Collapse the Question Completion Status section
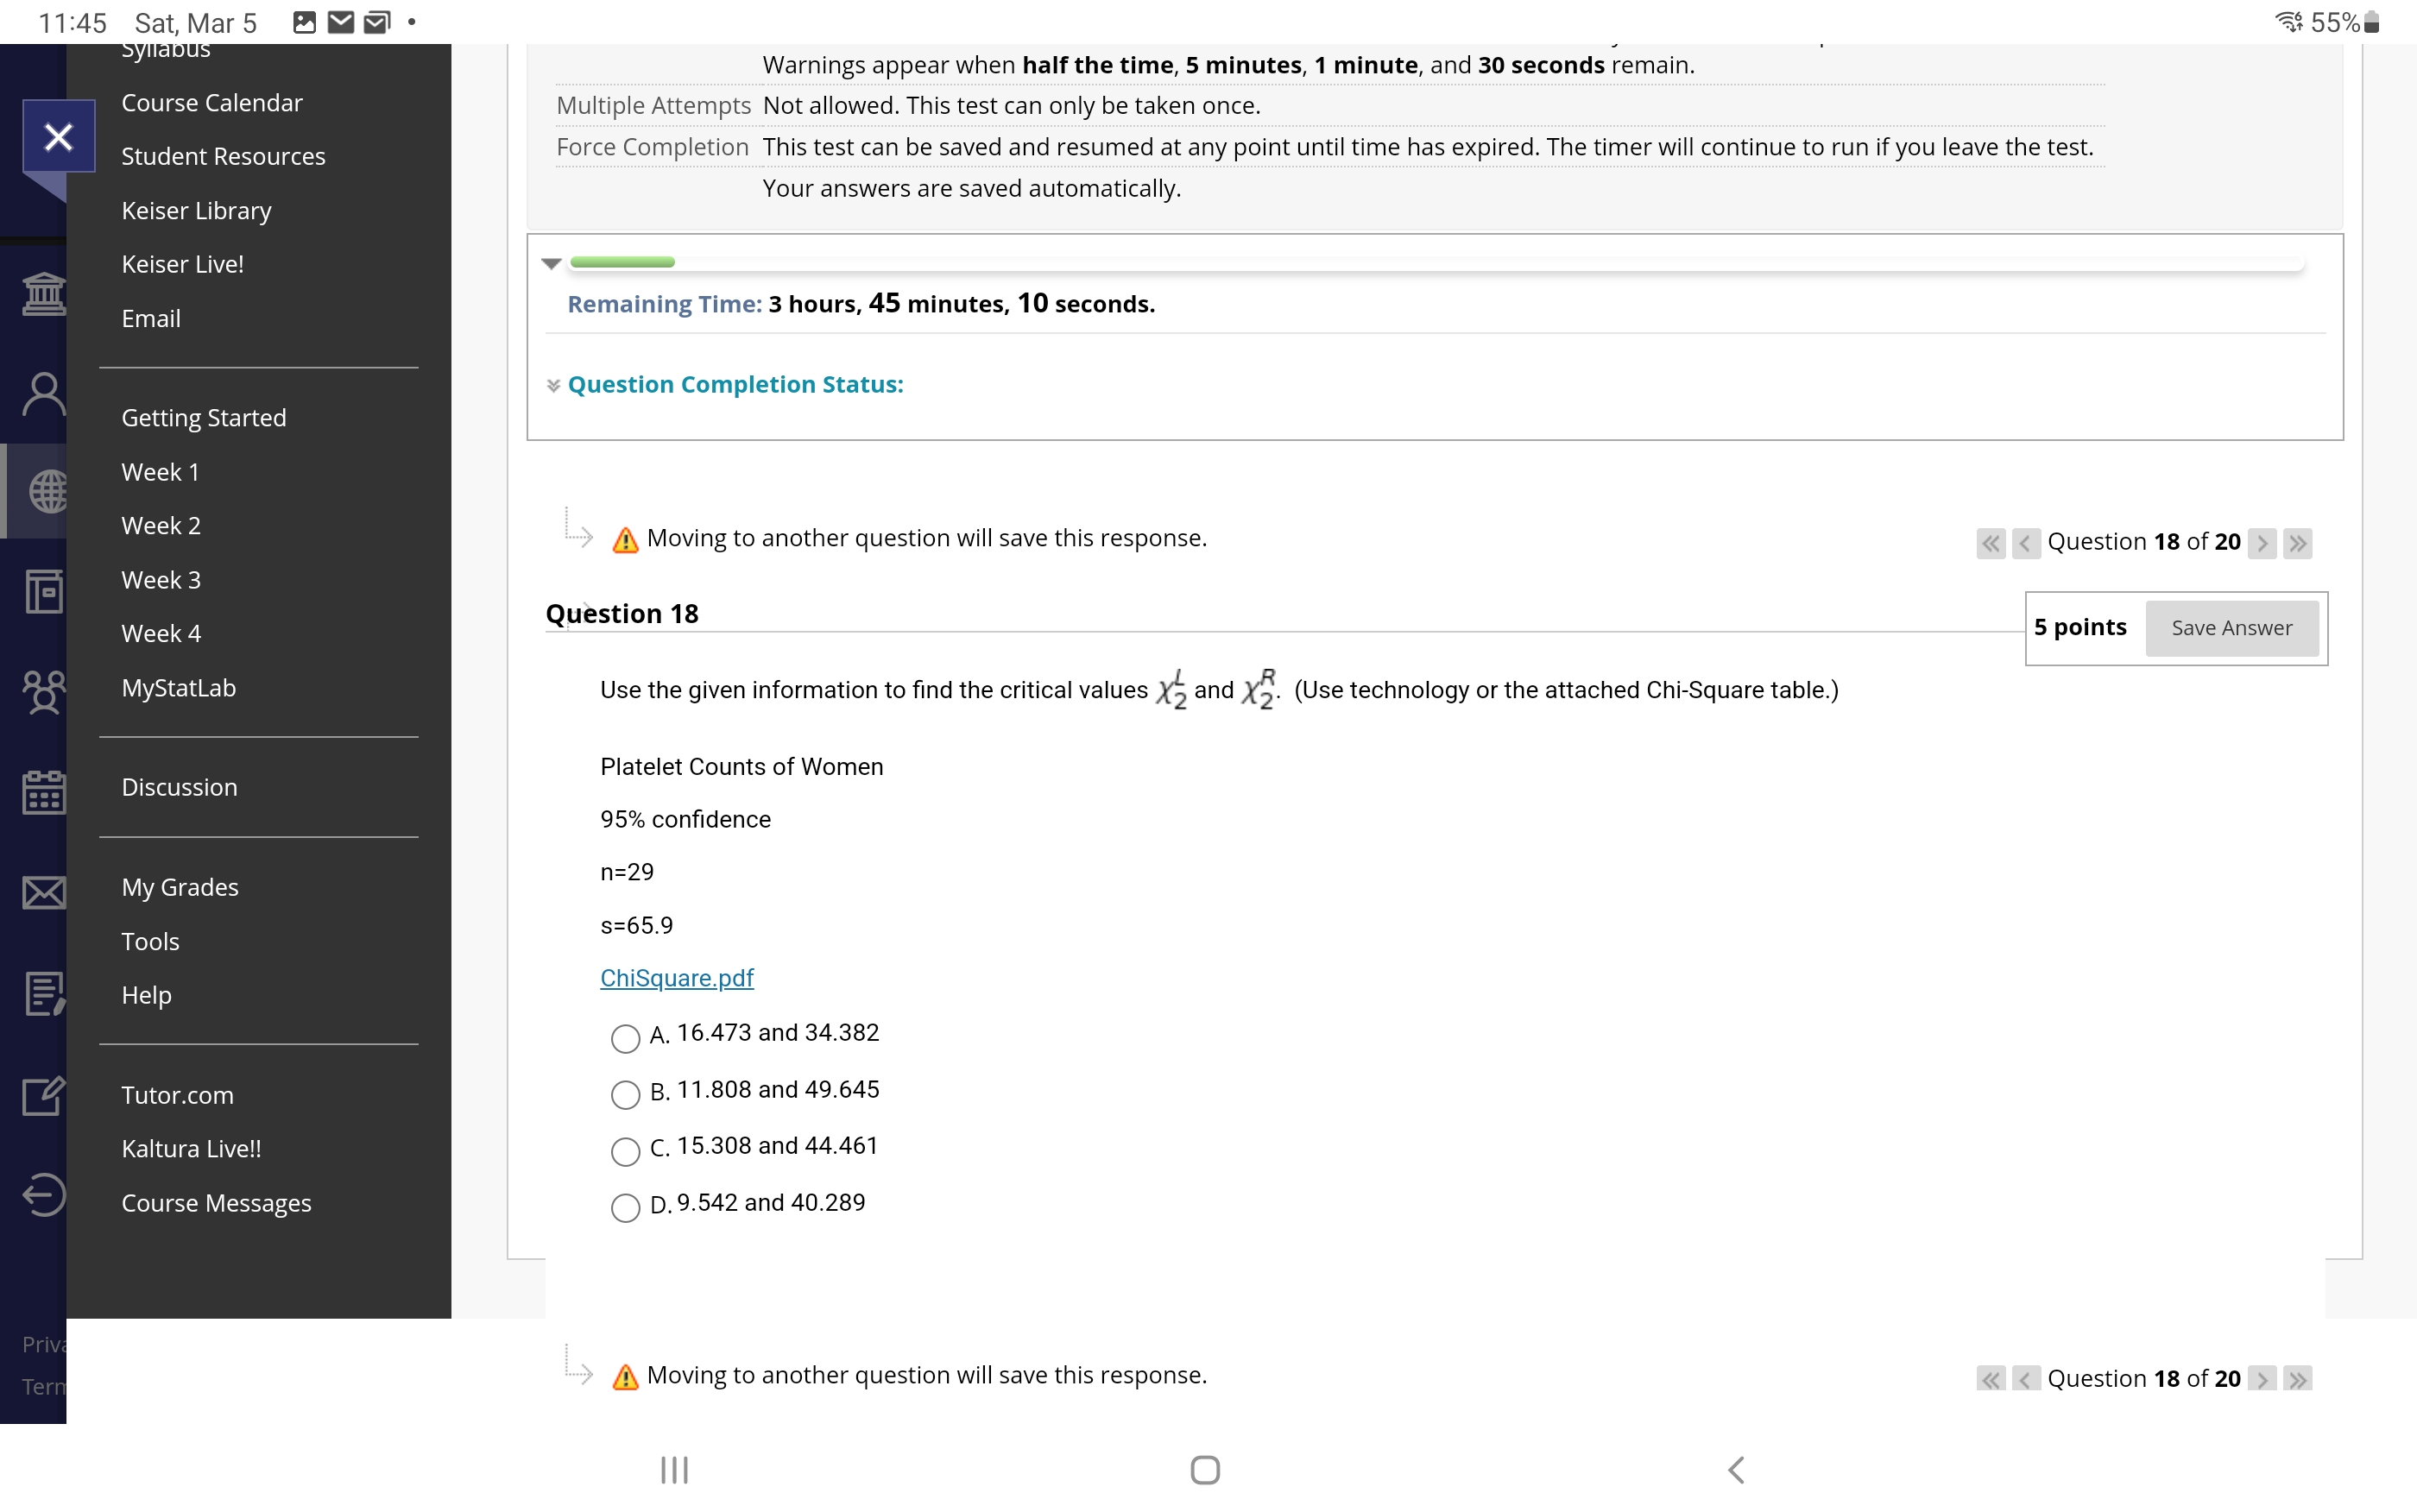 tap(553, 384)
